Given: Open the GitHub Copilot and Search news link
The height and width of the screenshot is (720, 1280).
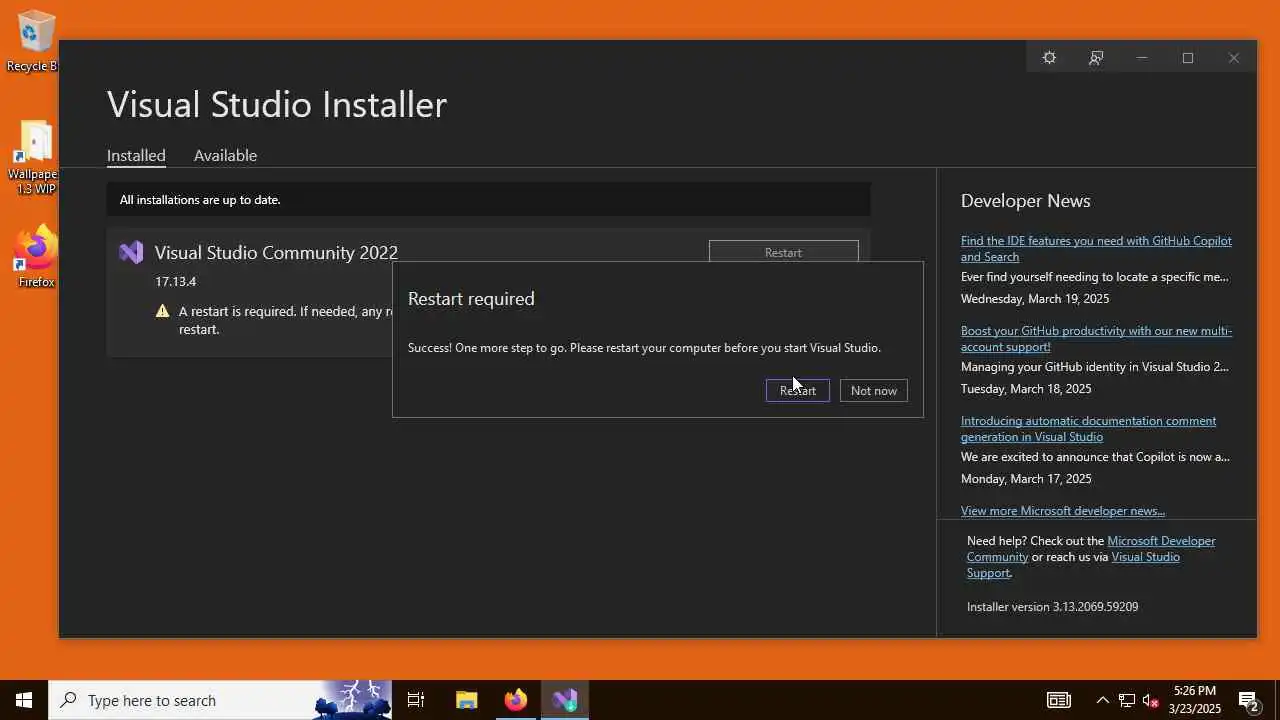Looking at the screenshot, I should coord(1096,248).
